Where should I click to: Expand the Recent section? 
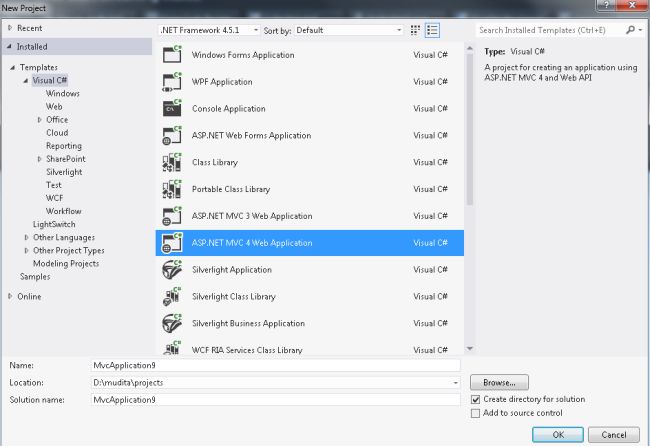(10, 28)
